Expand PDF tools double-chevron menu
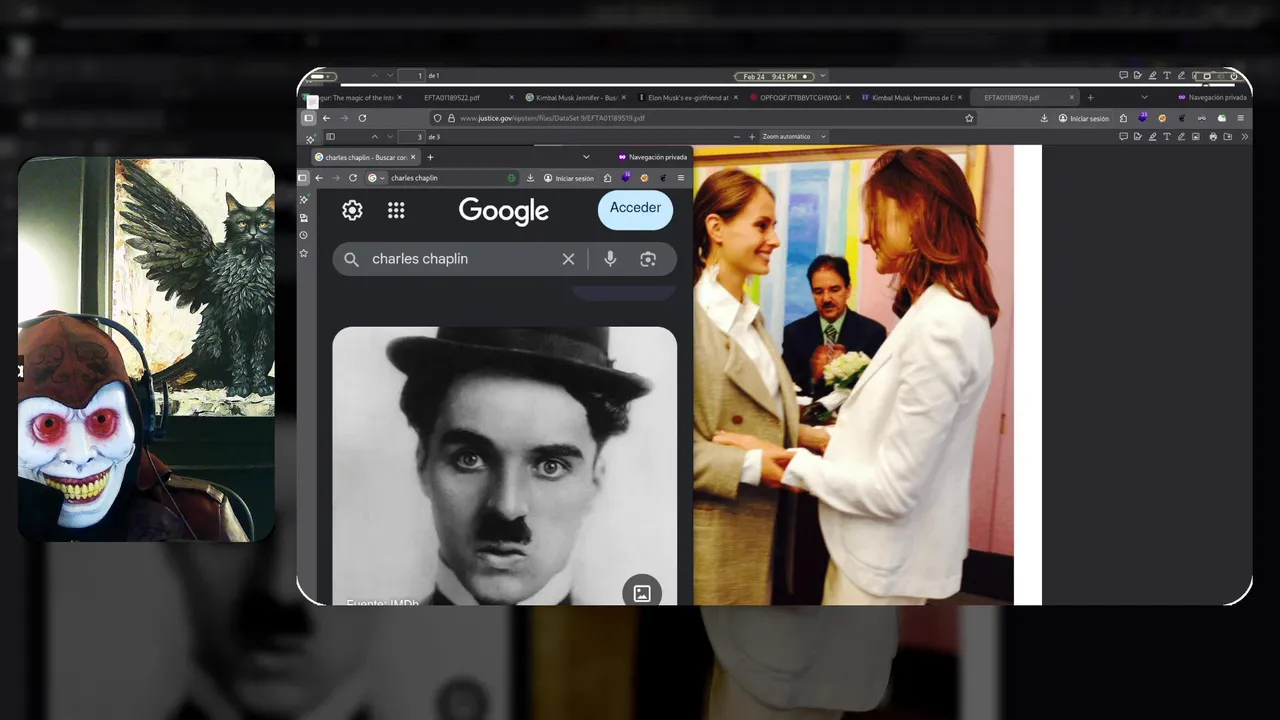 [x=1245, y=136]
